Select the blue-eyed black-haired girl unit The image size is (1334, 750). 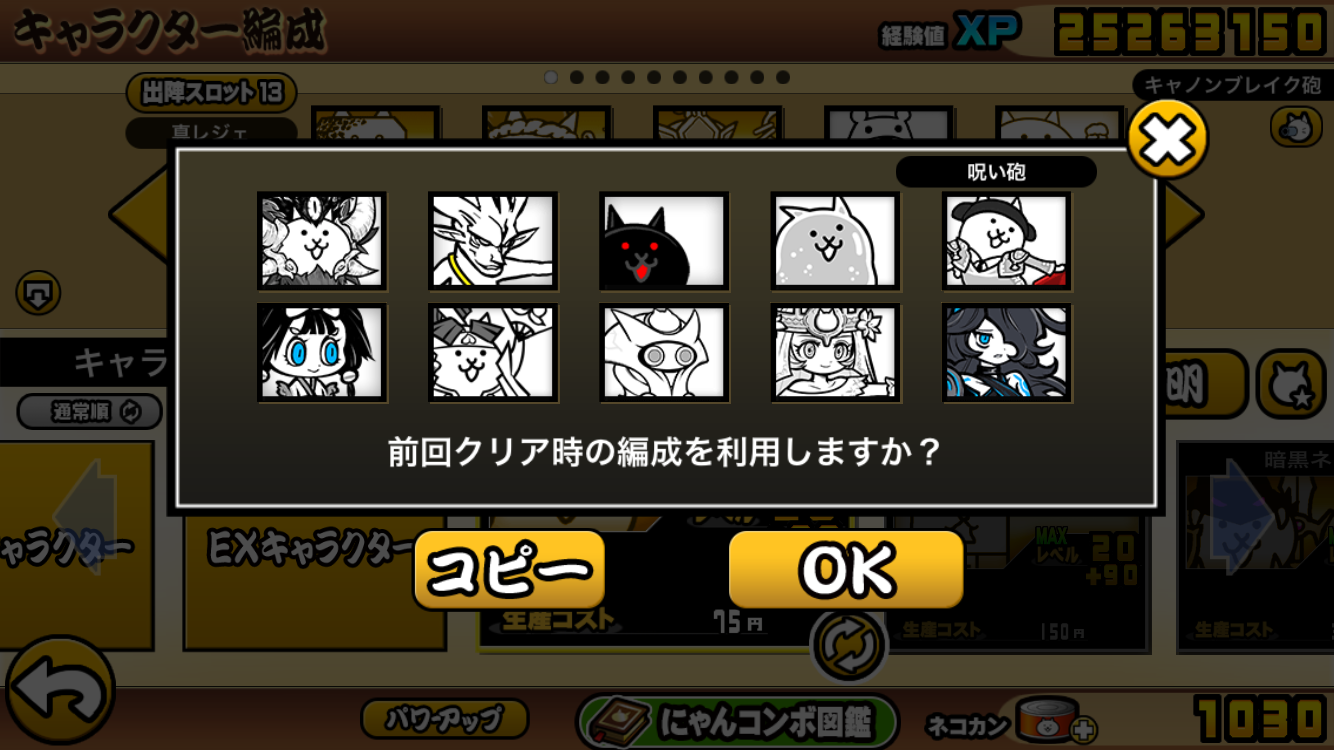point(321,353)
